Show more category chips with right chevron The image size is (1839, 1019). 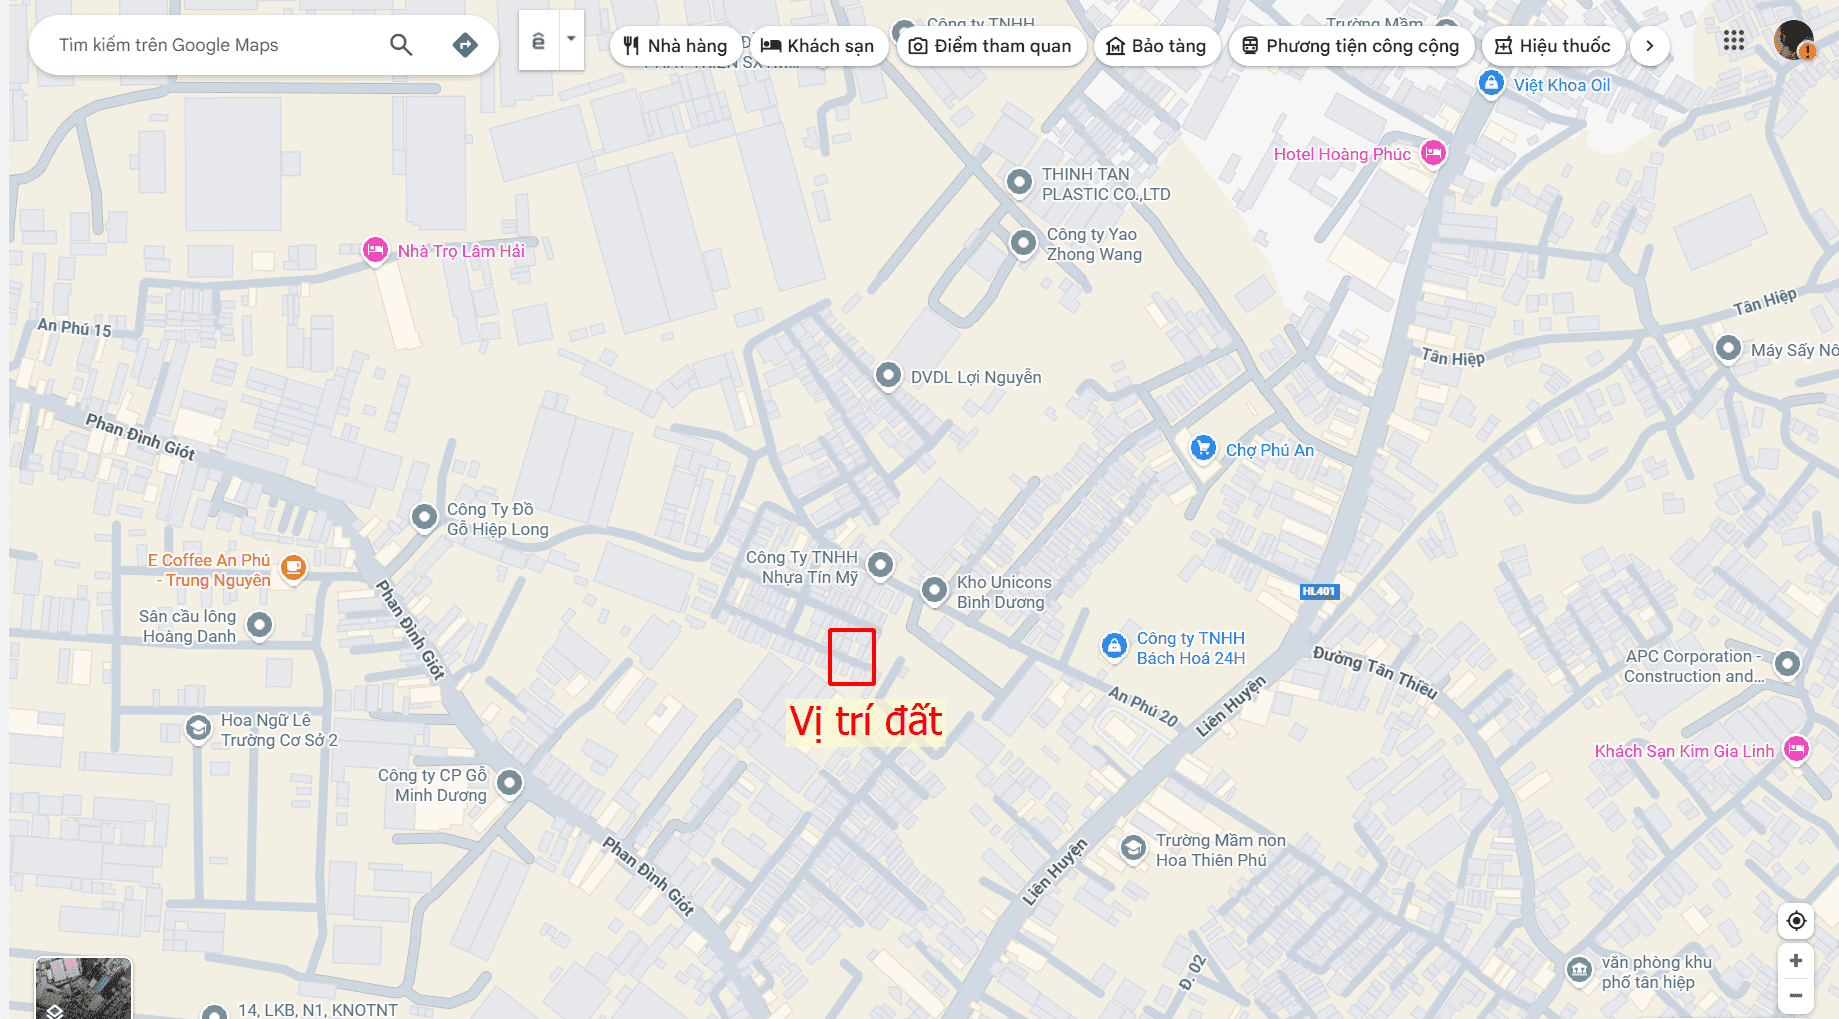point(1650,46)
